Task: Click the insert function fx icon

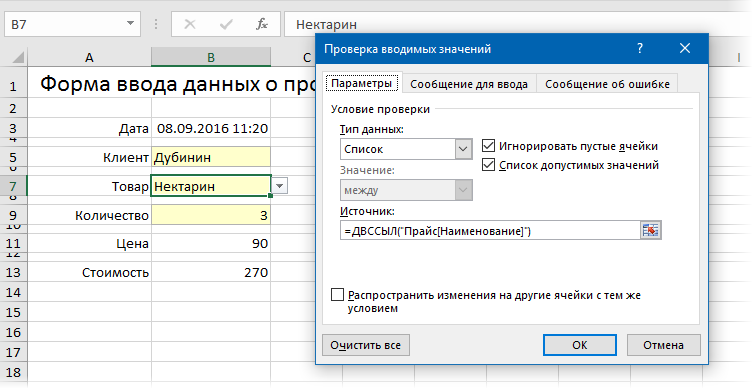Action: point(262,24)
